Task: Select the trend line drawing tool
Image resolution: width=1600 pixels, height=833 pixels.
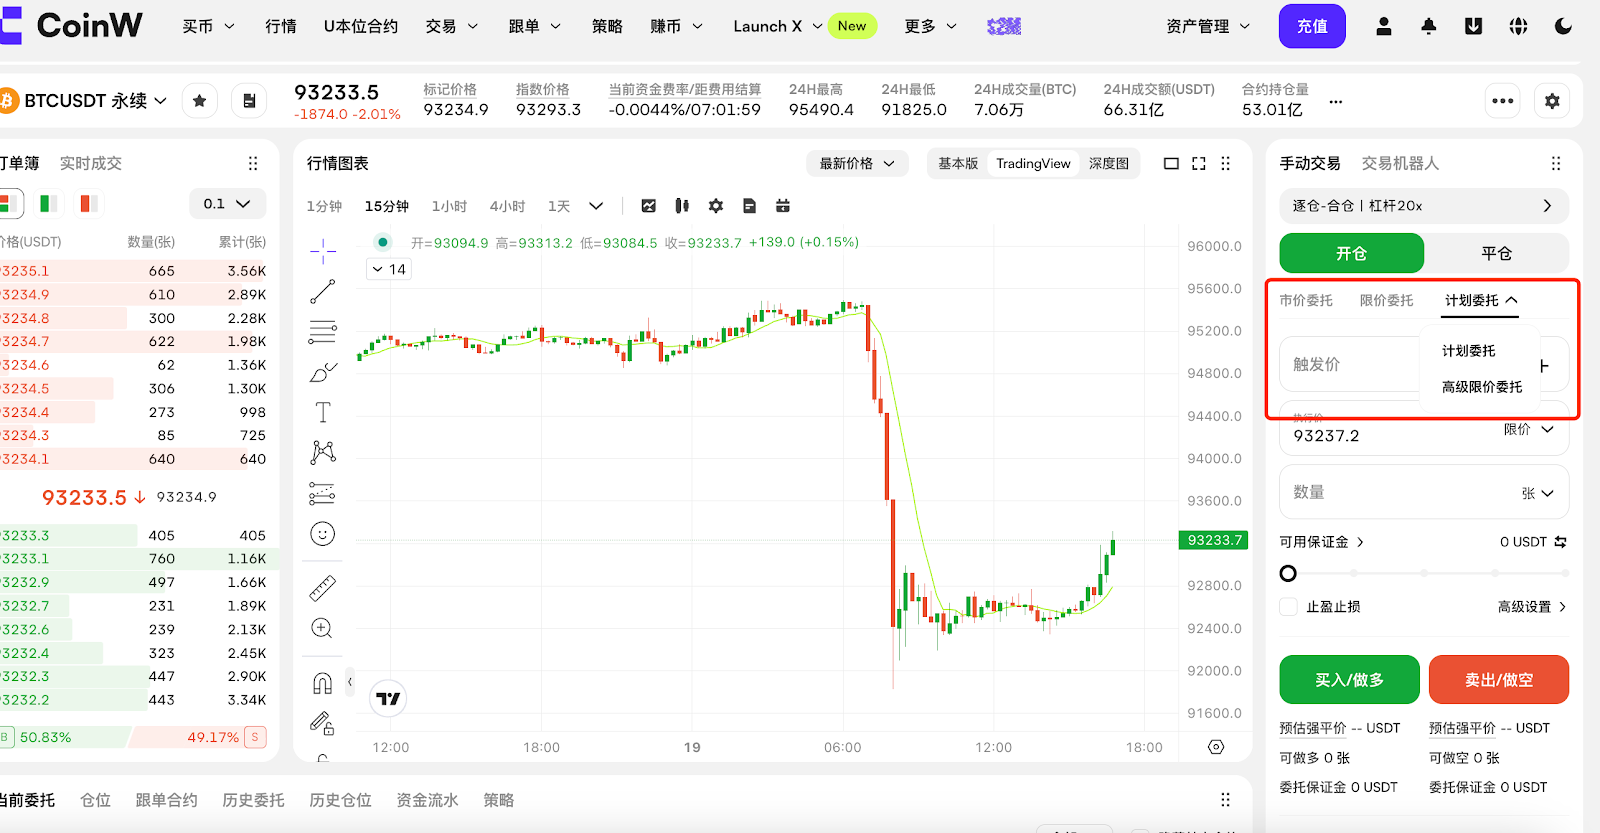Action: (x=322, y=291)
